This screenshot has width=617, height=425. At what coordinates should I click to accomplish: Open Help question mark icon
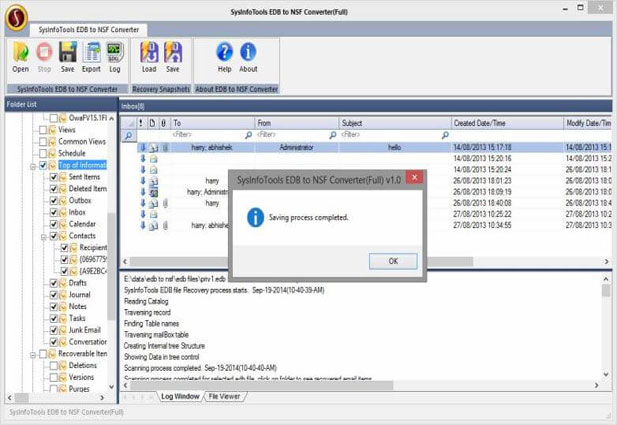pos(224,52)
